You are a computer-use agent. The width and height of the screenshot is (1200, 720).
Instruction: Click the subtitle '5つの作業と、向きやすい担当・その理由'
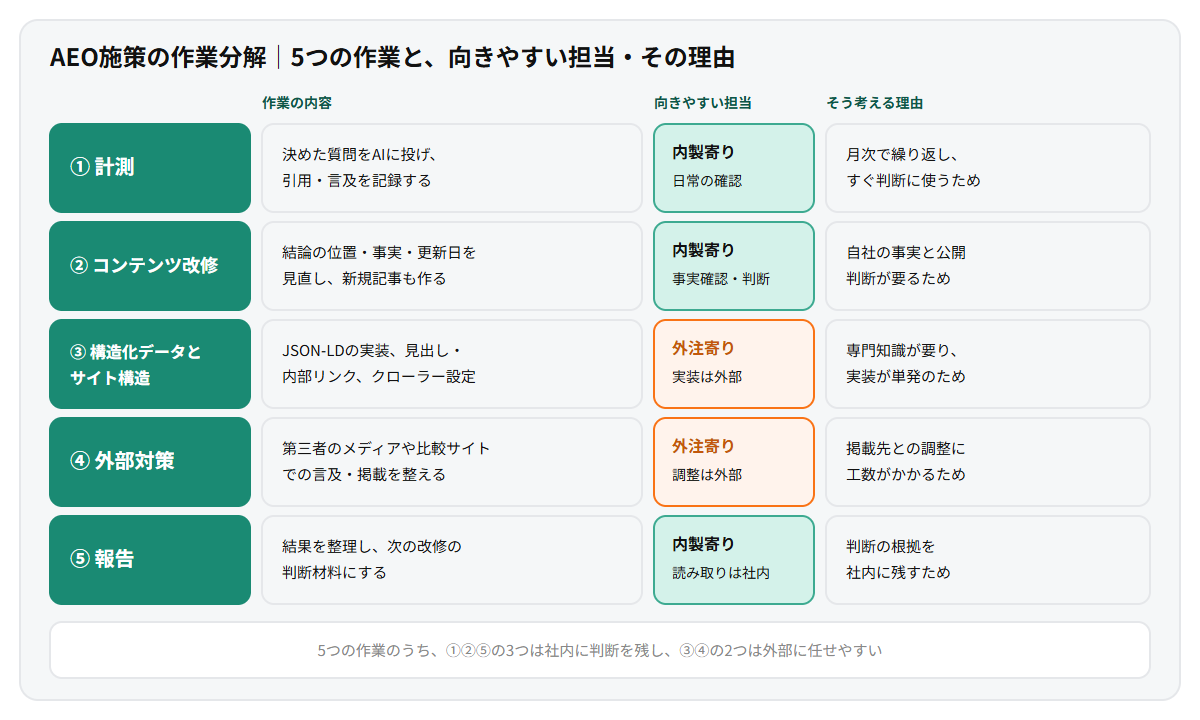pyautogui.click(x=512, y=58)
